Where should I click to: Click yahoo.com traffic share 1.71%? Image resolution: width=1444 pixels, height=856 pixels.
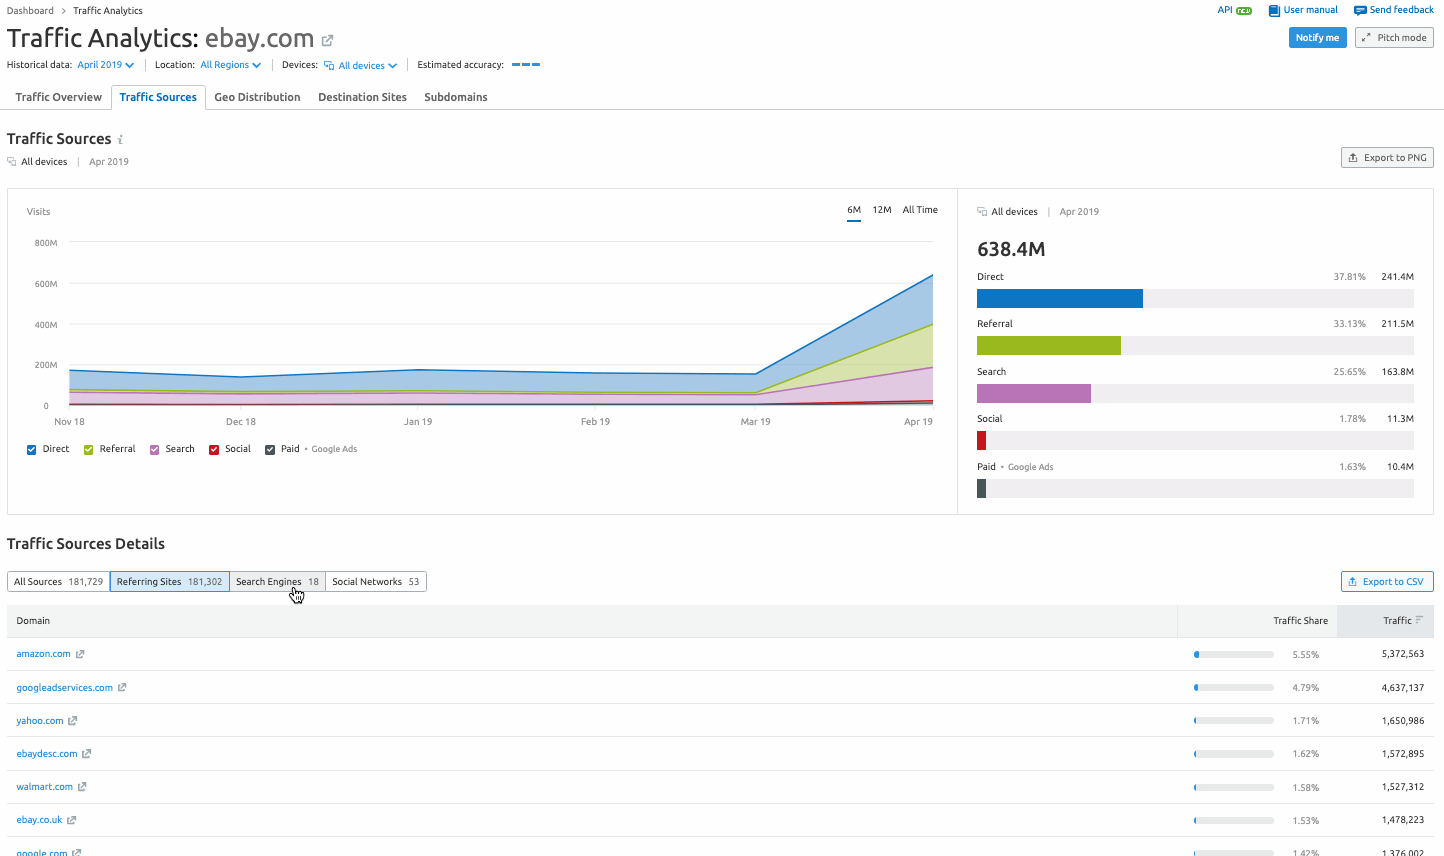point(1306,721)
